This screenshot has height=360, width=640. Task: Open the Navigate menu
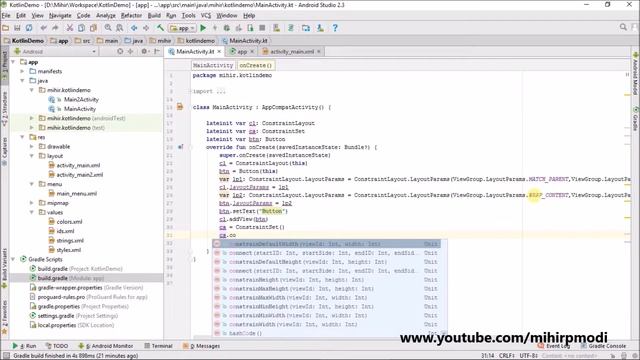(x=60, y=16)
